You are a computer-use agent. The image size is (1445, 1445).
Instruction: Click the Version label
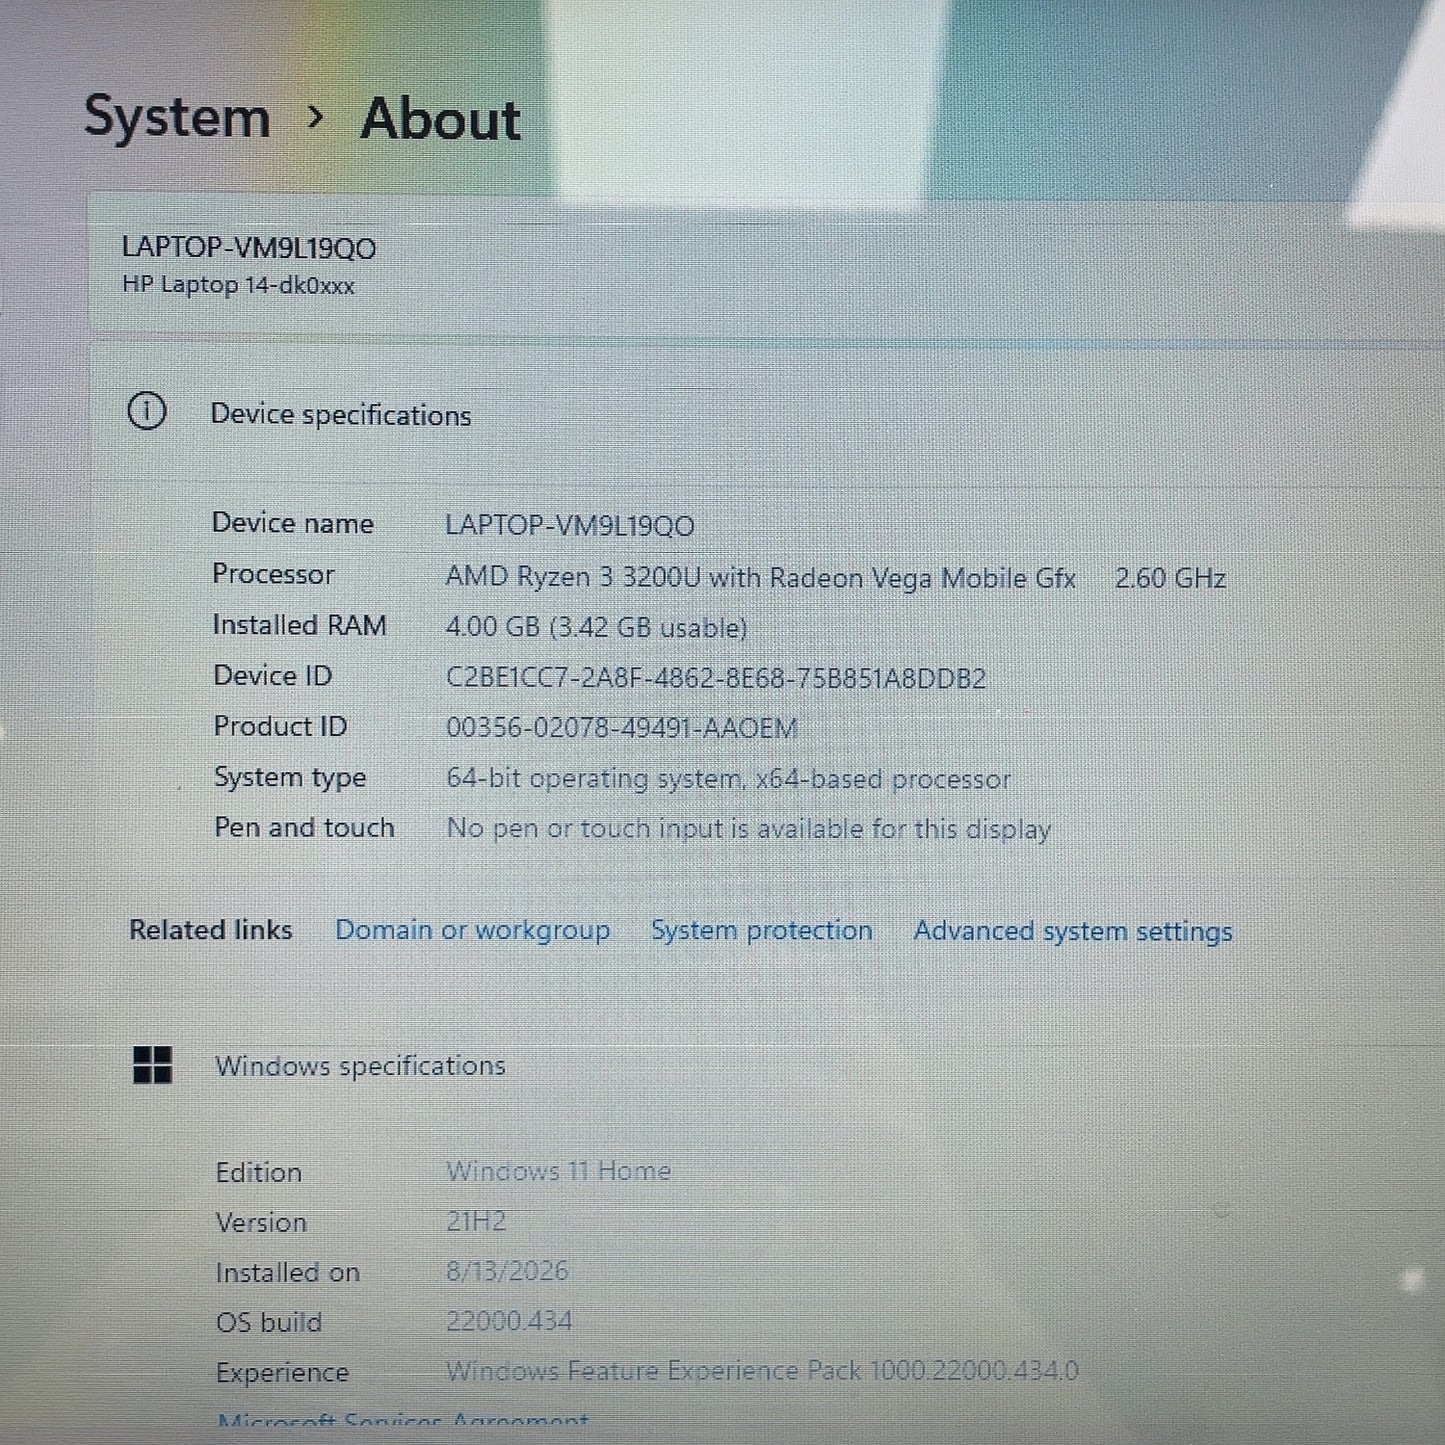262,1222
